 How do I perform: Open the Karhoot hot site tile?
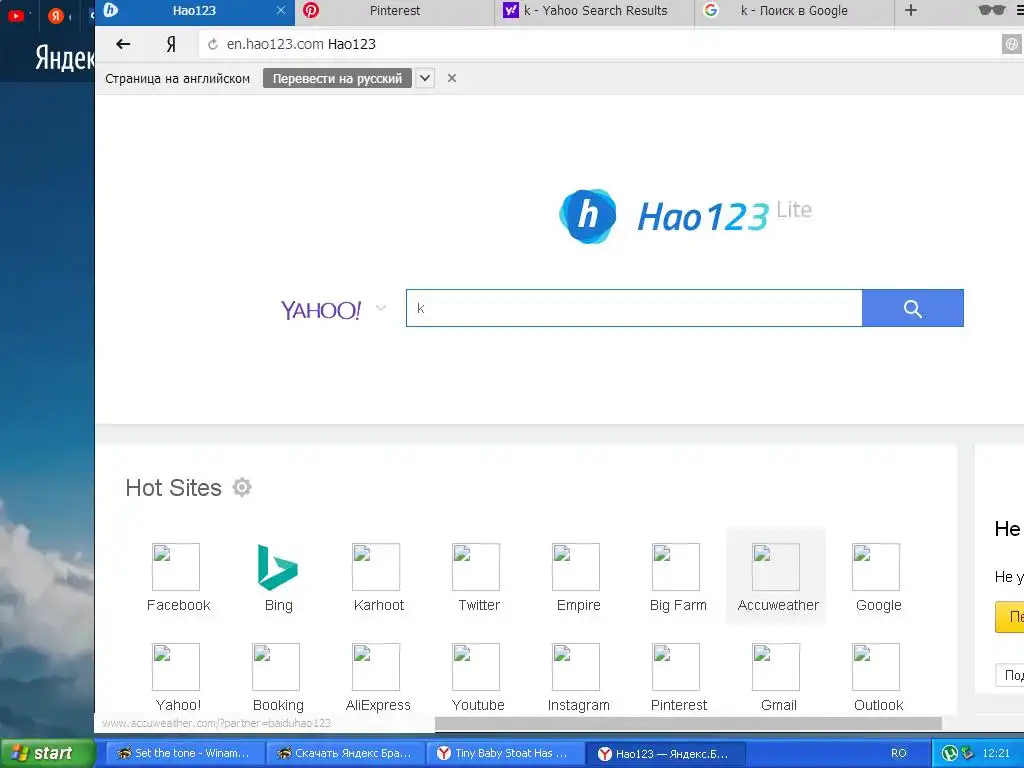[378, 577]
